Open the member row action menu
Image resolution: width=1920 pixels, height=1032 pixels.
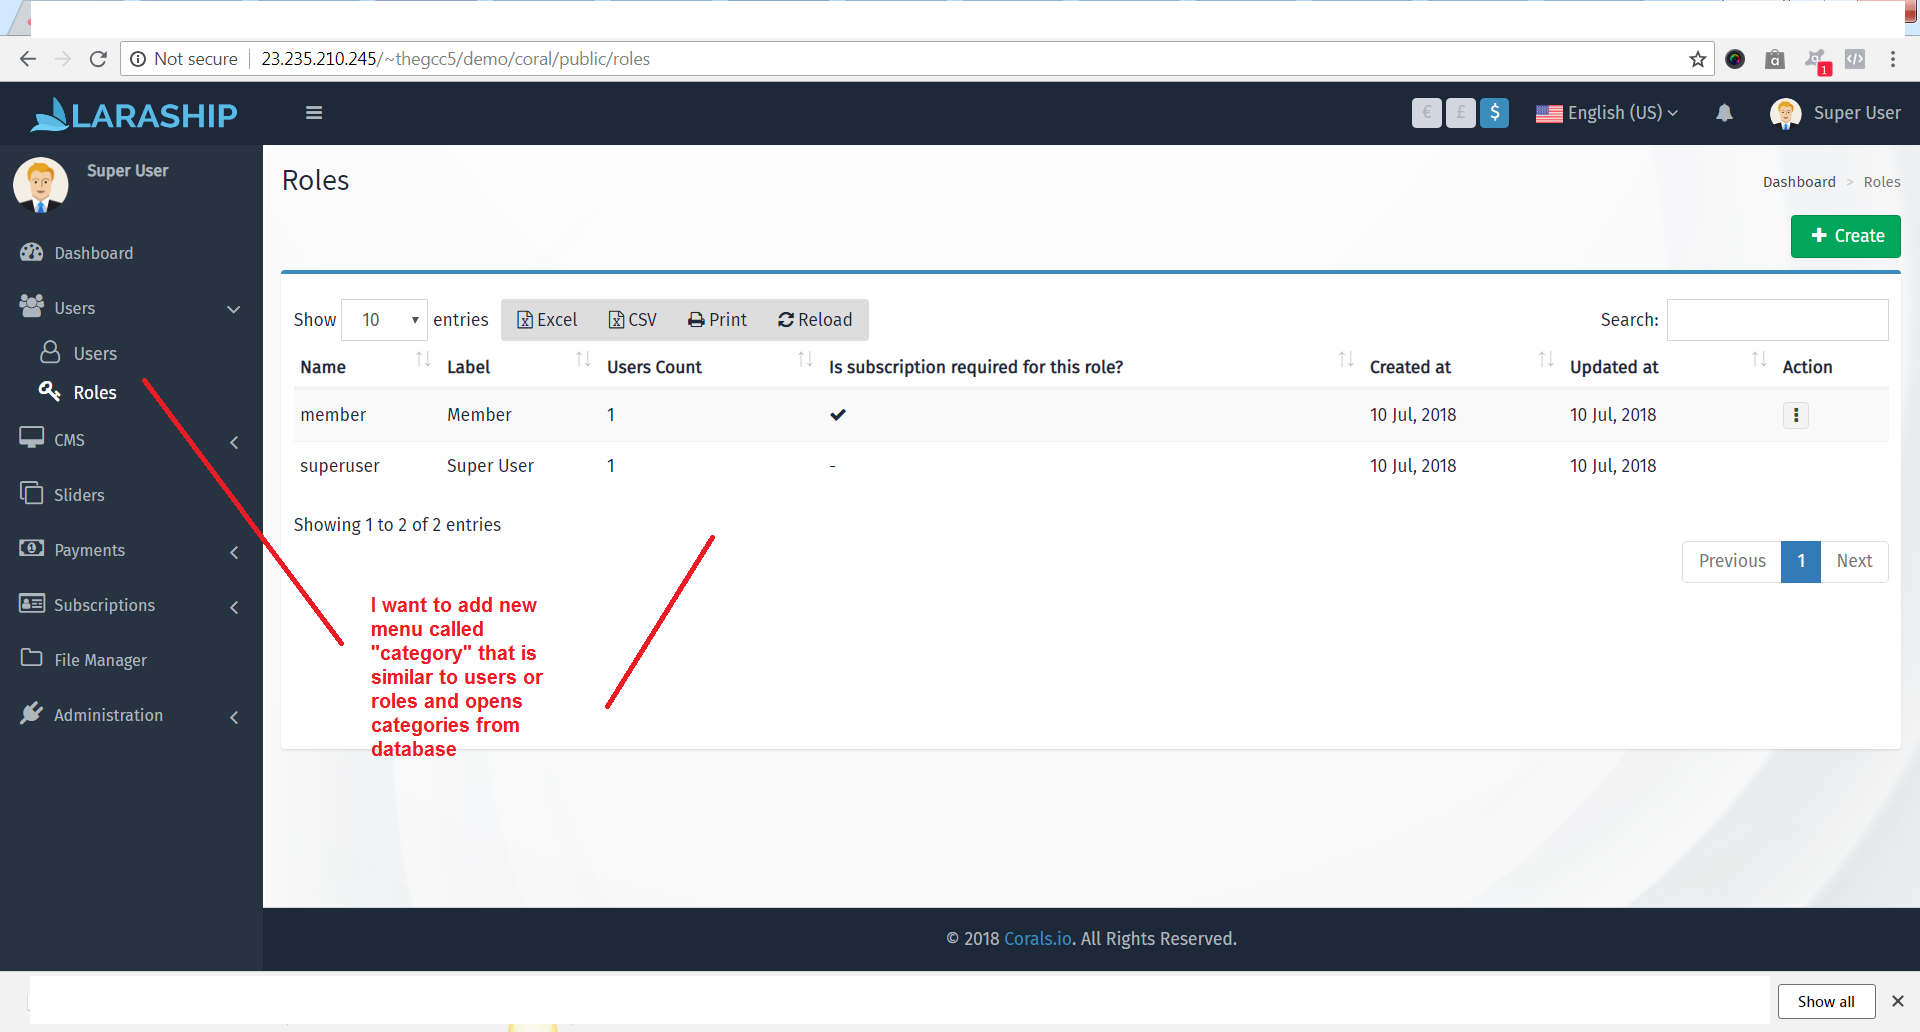(1796, 415)
